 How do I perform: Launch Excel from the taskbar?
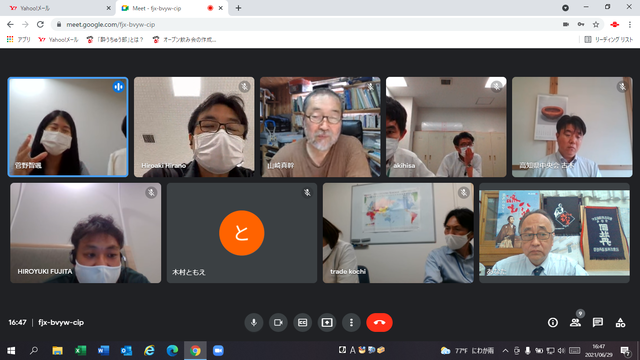[80, 351]
